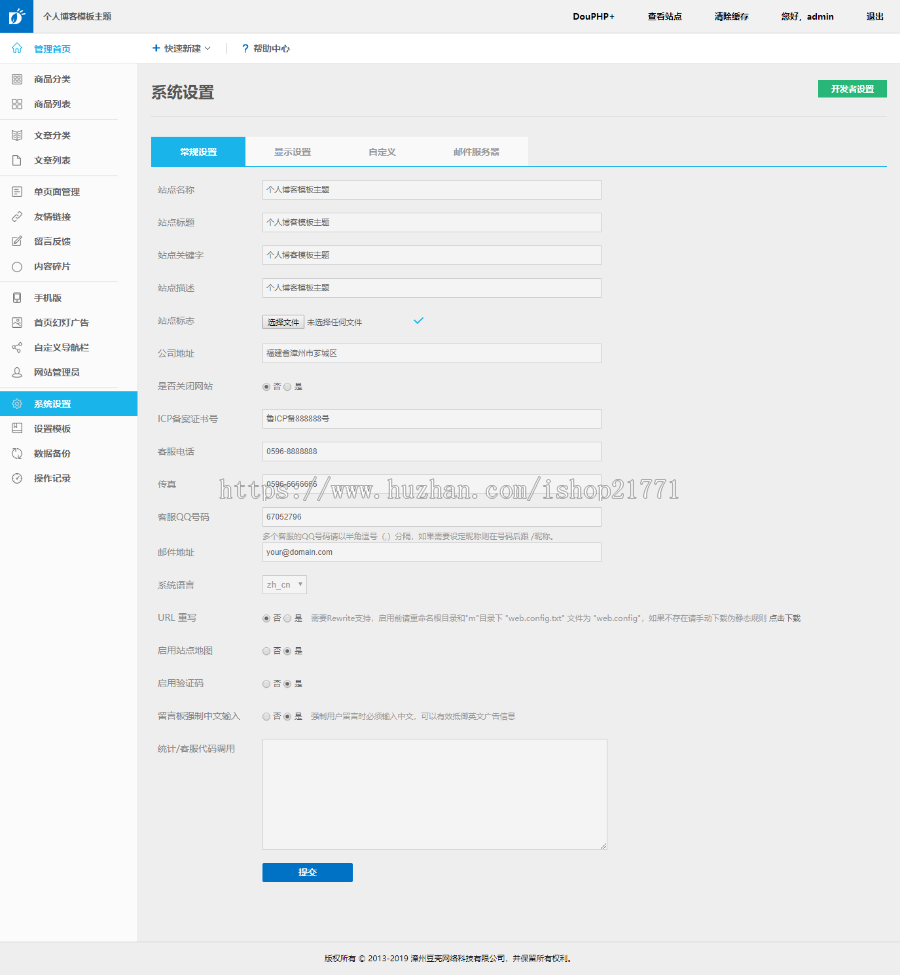Click the 数据备份 refresh icon

(x=17, y=453)
